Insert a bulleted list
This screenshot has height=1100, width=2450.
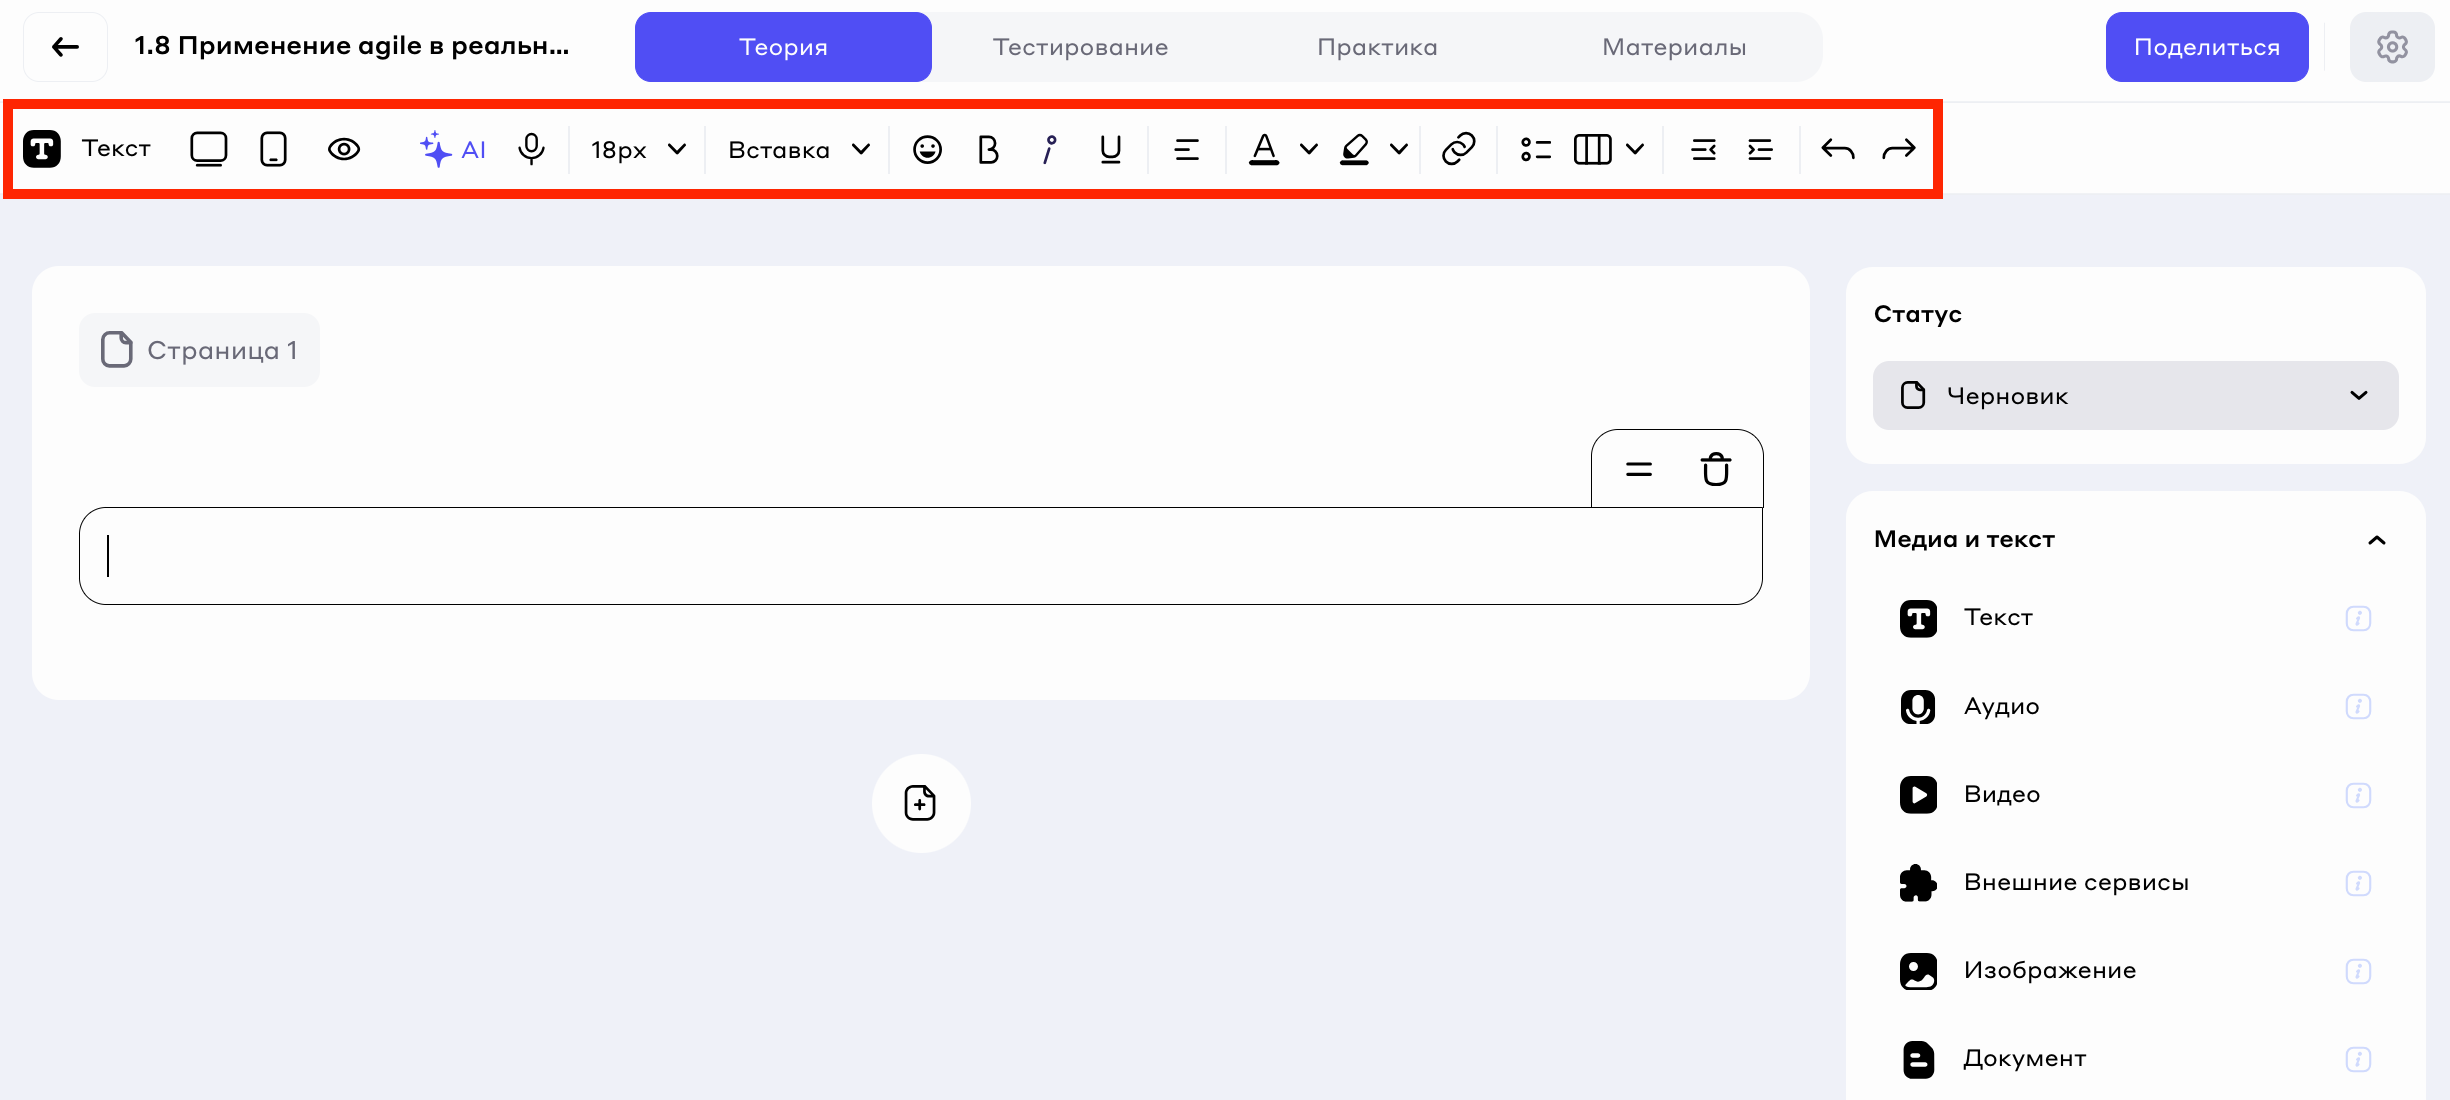(1535, 149)
